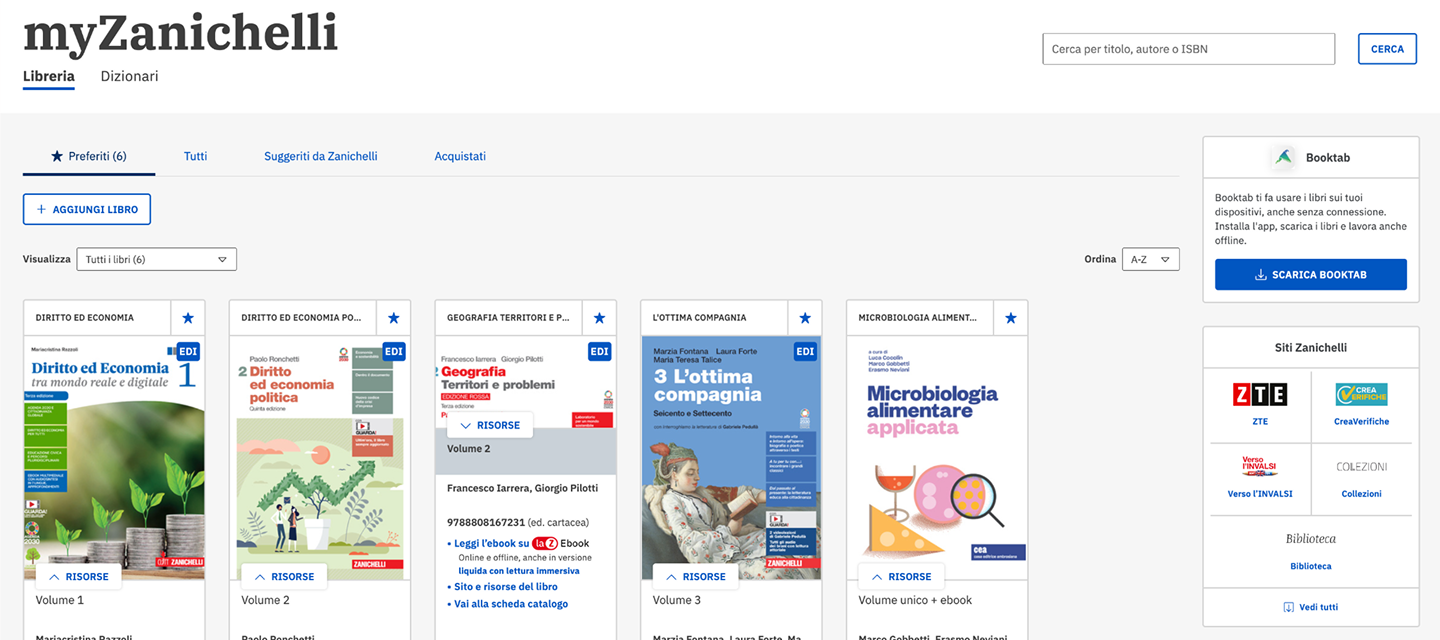This screenshot has height=640, width=1440.
Task: Click 'Volume 3' text under L'ottima compagnia
Action: [677, 600]
